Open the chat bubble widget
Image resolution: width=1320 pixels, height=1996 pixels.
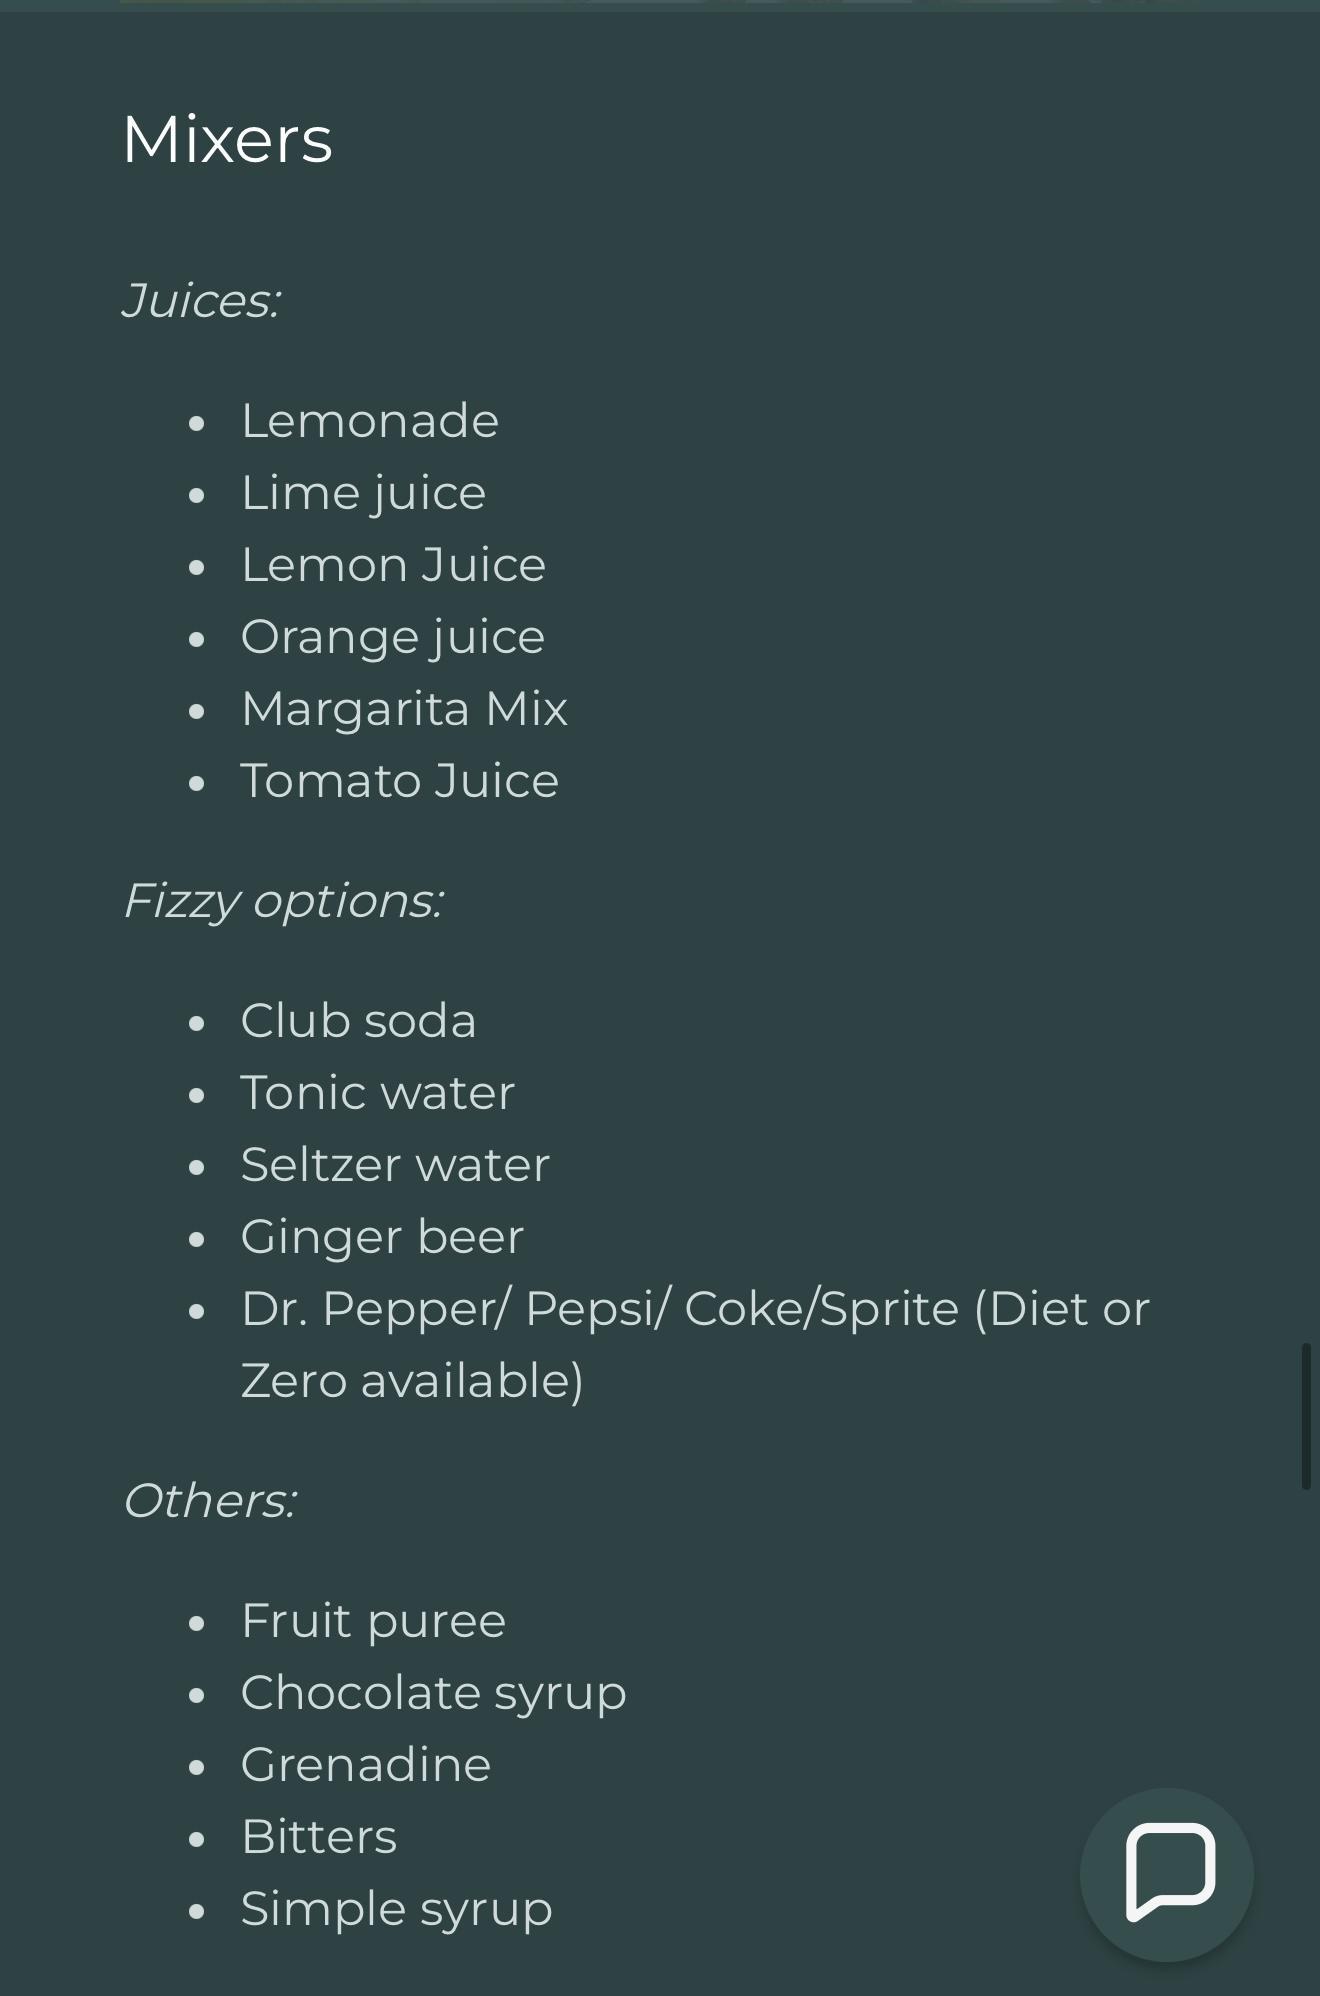coord(1167,1873)
